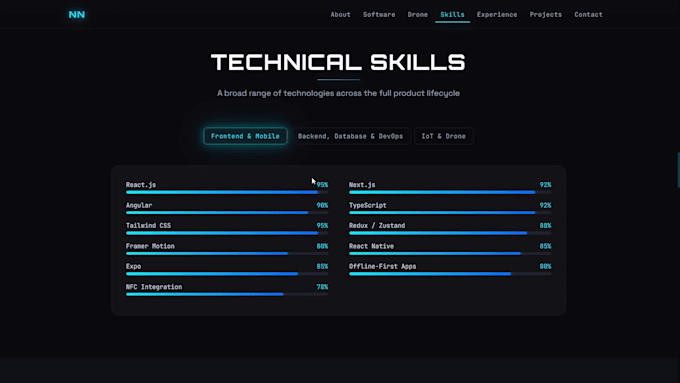
Task: Click the Expo skill label
Action: coord(134,266)
